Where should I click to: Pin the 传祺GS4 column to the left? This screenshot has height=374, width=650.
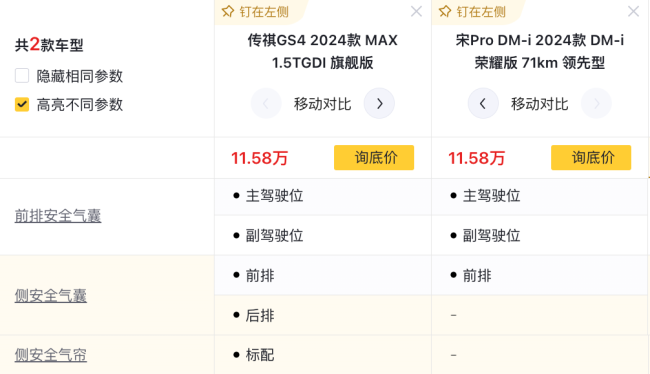(255, 12)
